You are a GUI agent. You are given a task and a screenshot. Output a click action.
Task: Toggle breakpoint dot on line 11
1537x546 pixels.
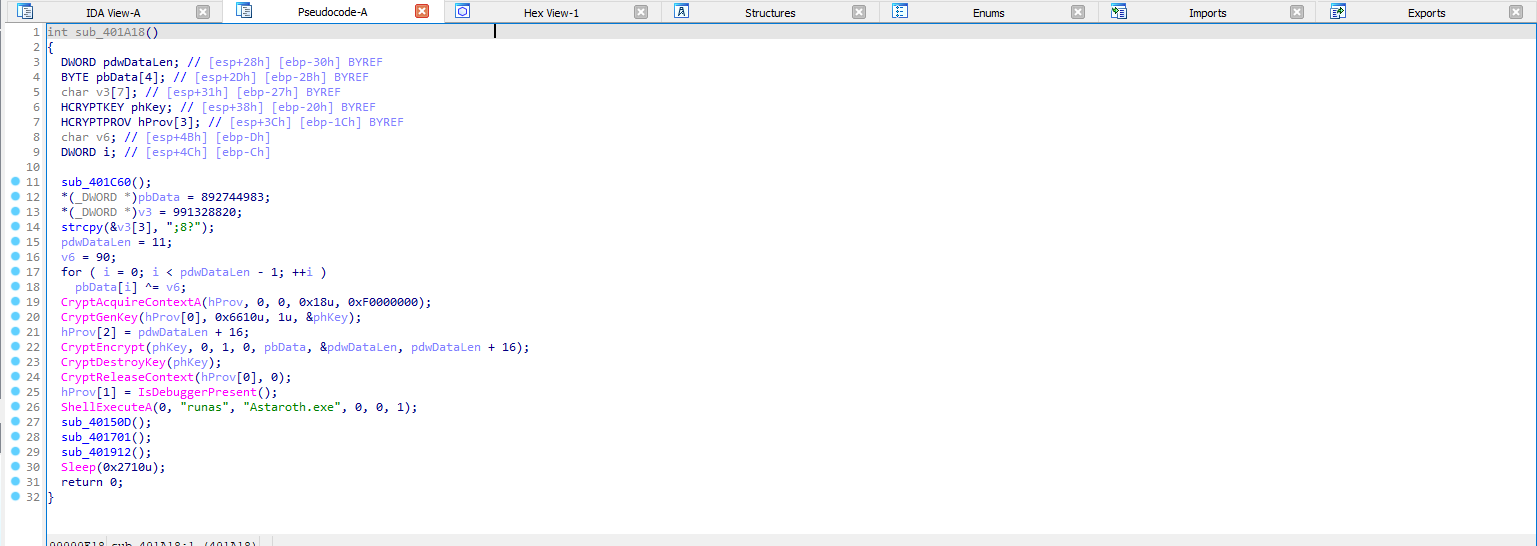15,182
